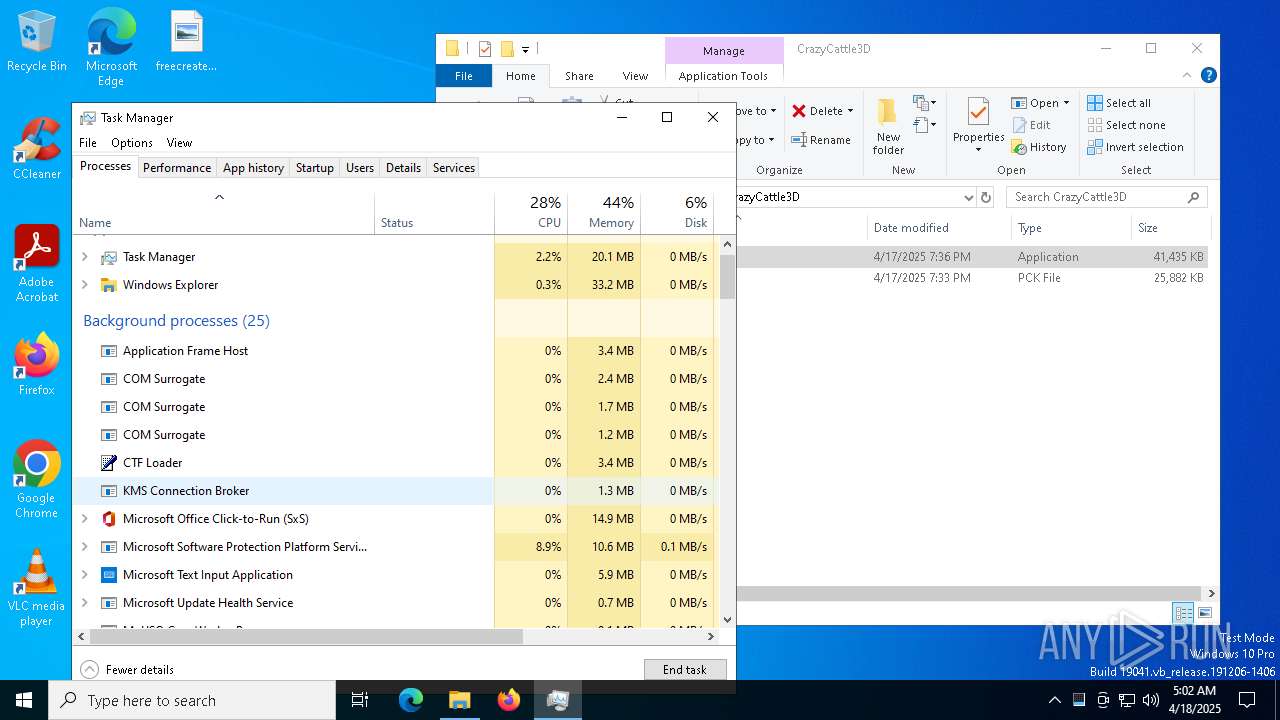Click the End task button
The width and height of the screenshot is (1280, 720).
[x=685, y=670]
